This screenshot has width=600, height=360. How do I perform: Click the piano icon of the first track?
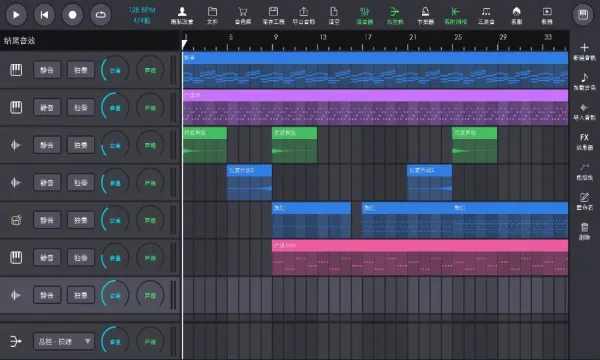pyautogui.click(x=16, y=70)
